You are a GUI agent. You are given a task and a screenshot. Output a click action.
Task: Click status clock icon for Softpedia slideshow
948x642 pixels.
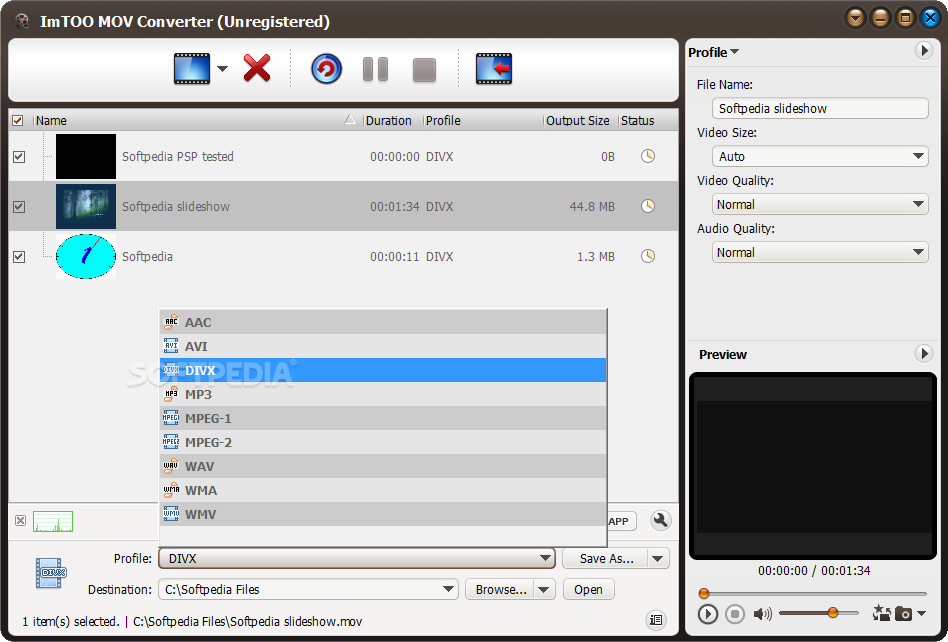(x=648, y=206)
